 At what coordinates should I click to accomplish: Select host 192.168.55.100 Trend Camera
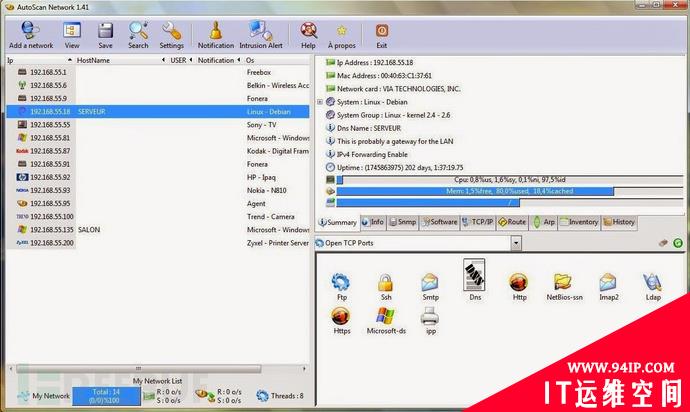point(158,217)
